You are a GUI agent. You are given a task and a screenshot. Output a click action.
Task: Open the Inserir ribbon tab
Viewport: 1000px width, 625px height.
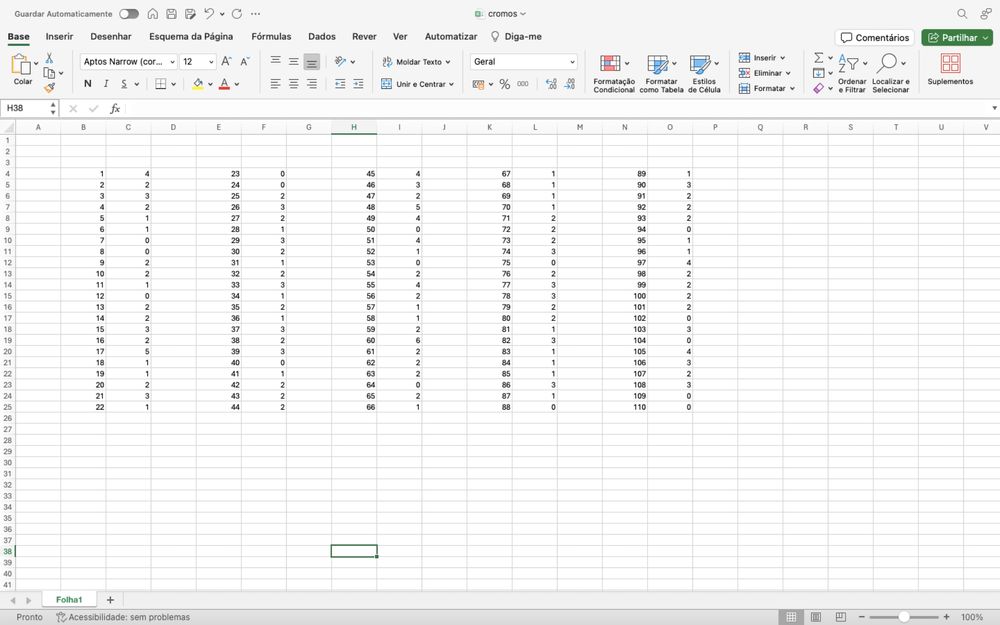coord(59,36)
